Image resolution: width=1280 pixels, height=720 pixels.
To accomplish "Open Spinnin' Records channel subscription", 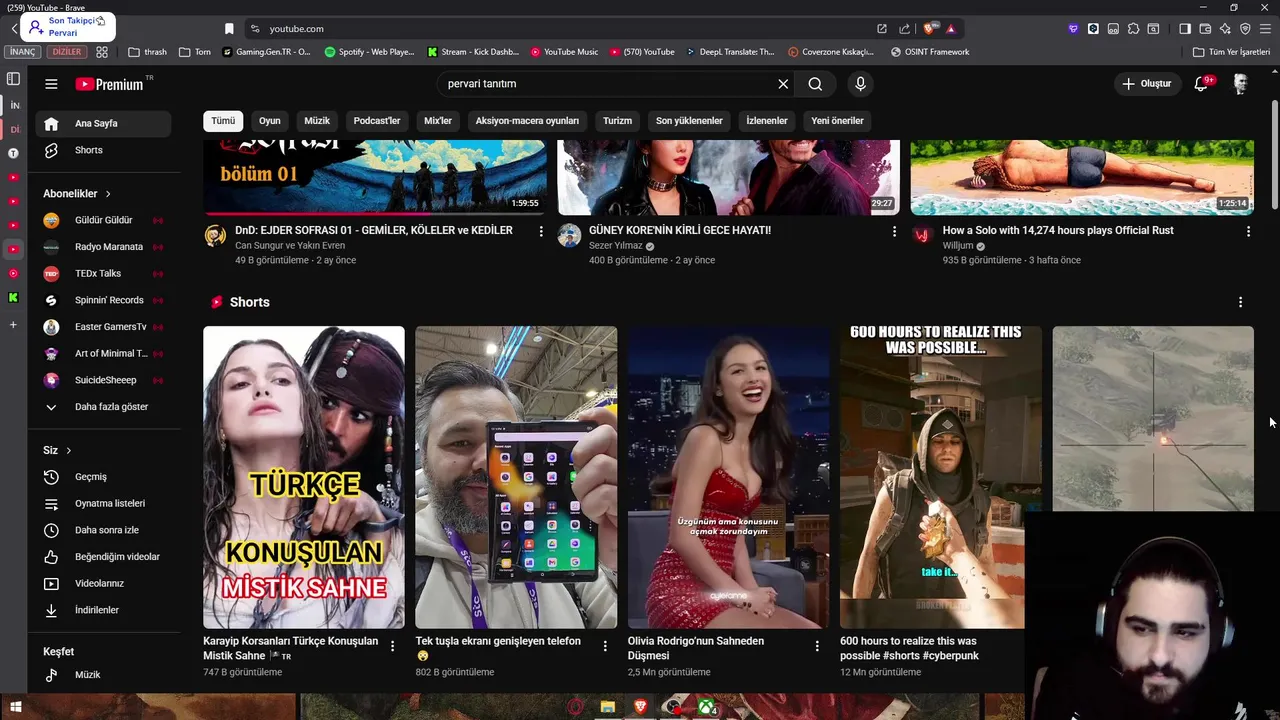I will (104, 300).
